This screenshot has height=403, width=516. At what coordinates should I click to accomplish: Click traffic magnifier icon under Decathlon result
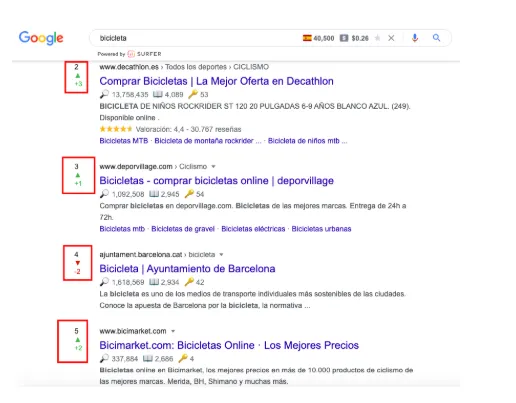point(104,94)
